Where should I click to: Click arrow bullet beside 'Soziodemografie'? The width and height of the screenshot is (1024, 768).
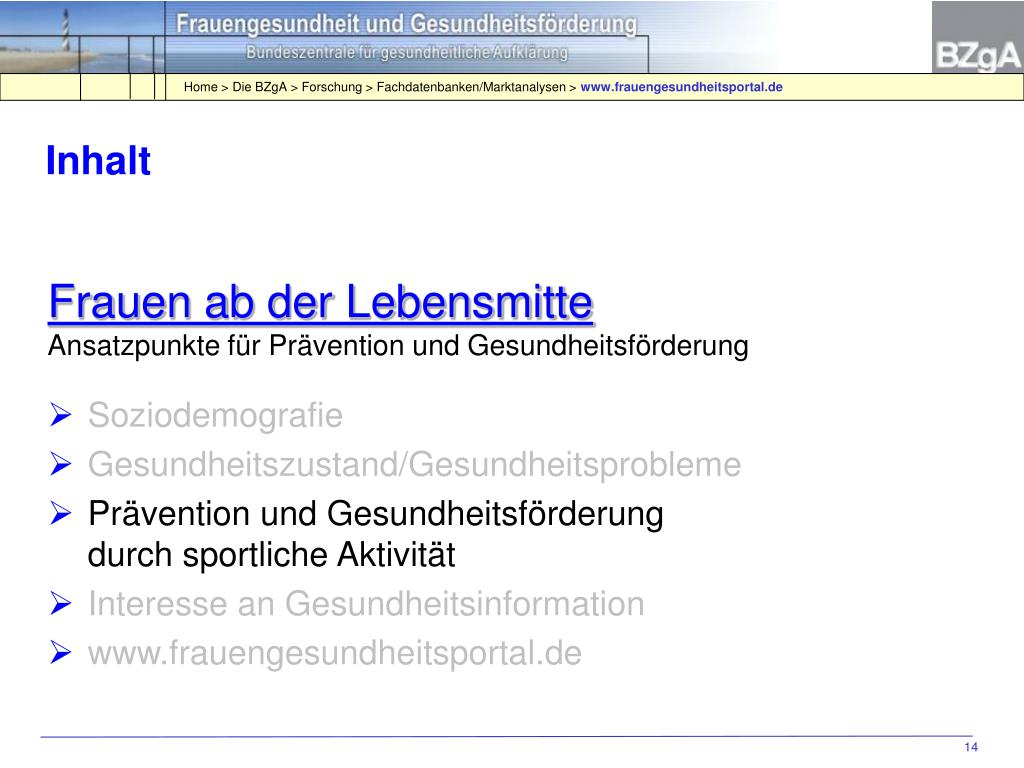tap(60, 415)
